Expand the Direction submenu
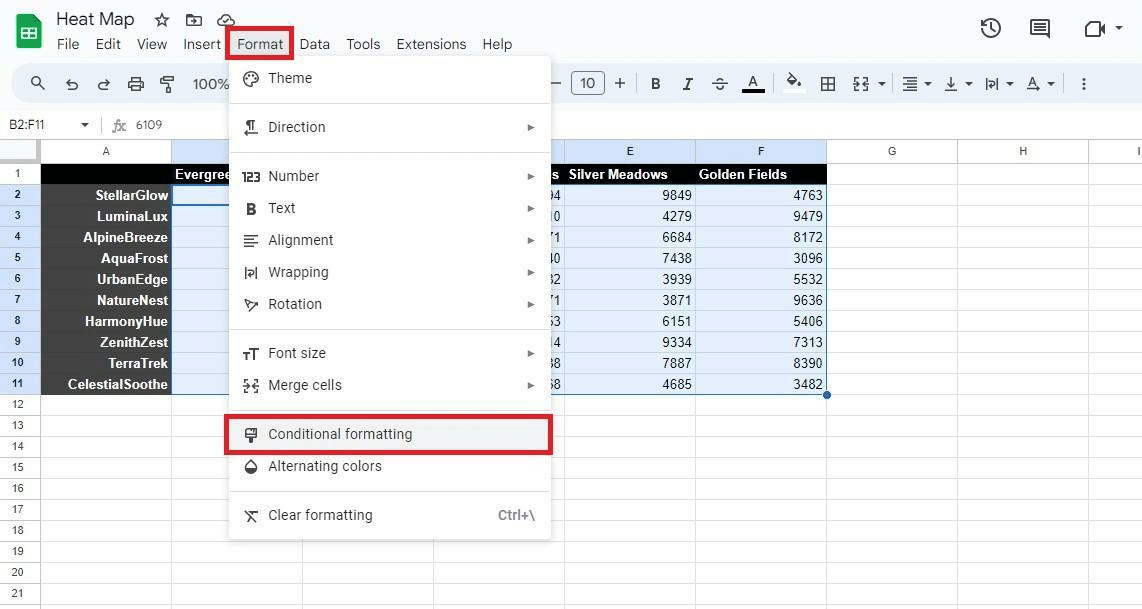Image resolution: width=1142 pixels, height=609 pixels. pos(390,127)
